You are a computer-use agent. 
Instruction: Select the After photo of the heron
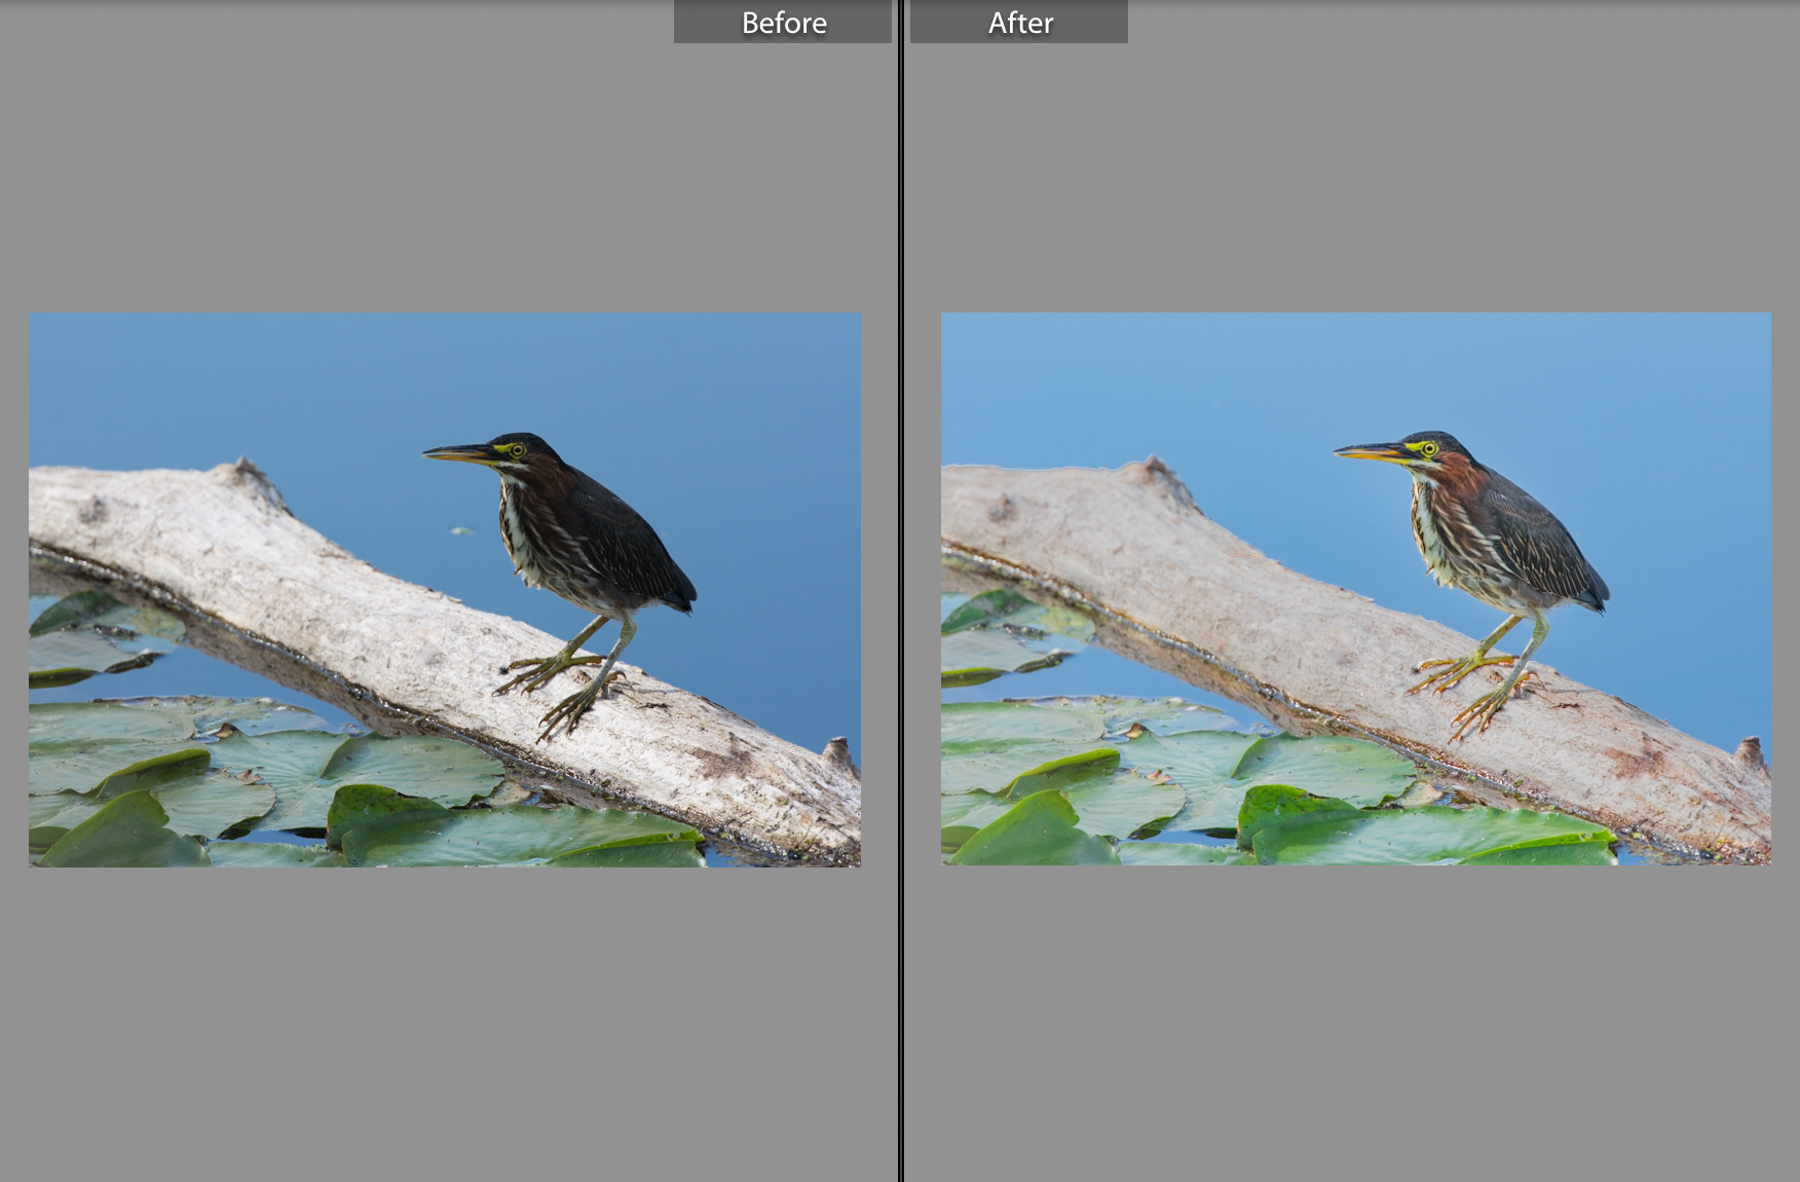click(x=1356, y=589)
